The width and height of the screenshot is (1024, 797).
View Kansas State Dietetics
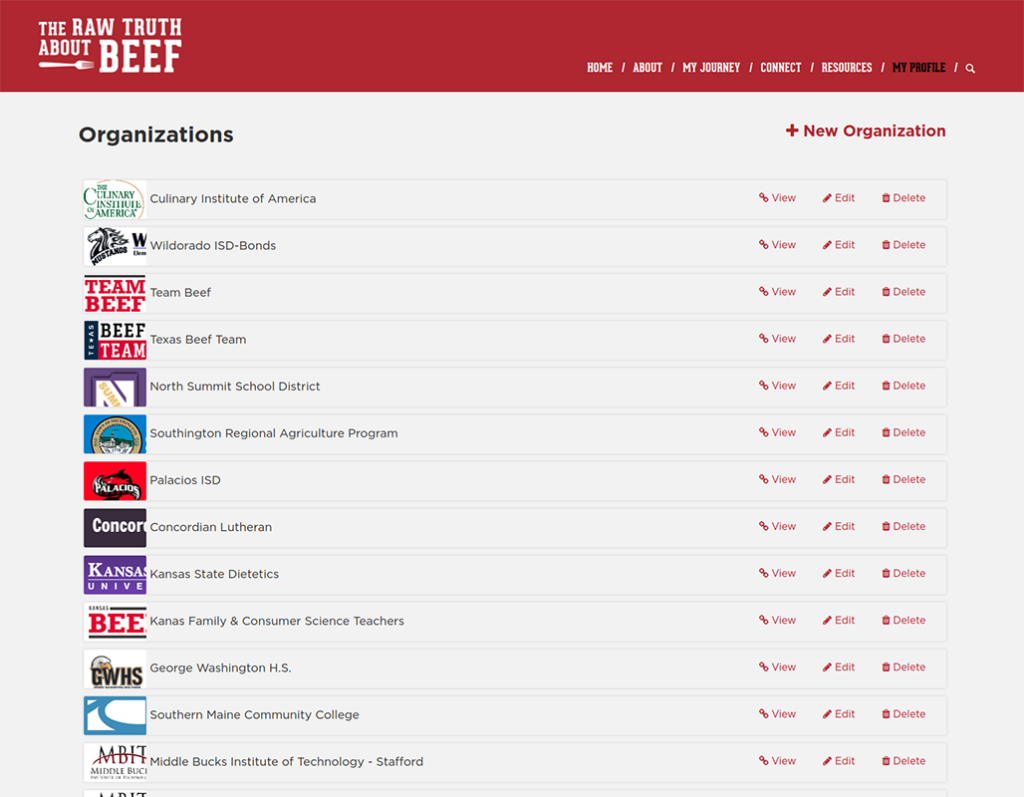[777, 574]
